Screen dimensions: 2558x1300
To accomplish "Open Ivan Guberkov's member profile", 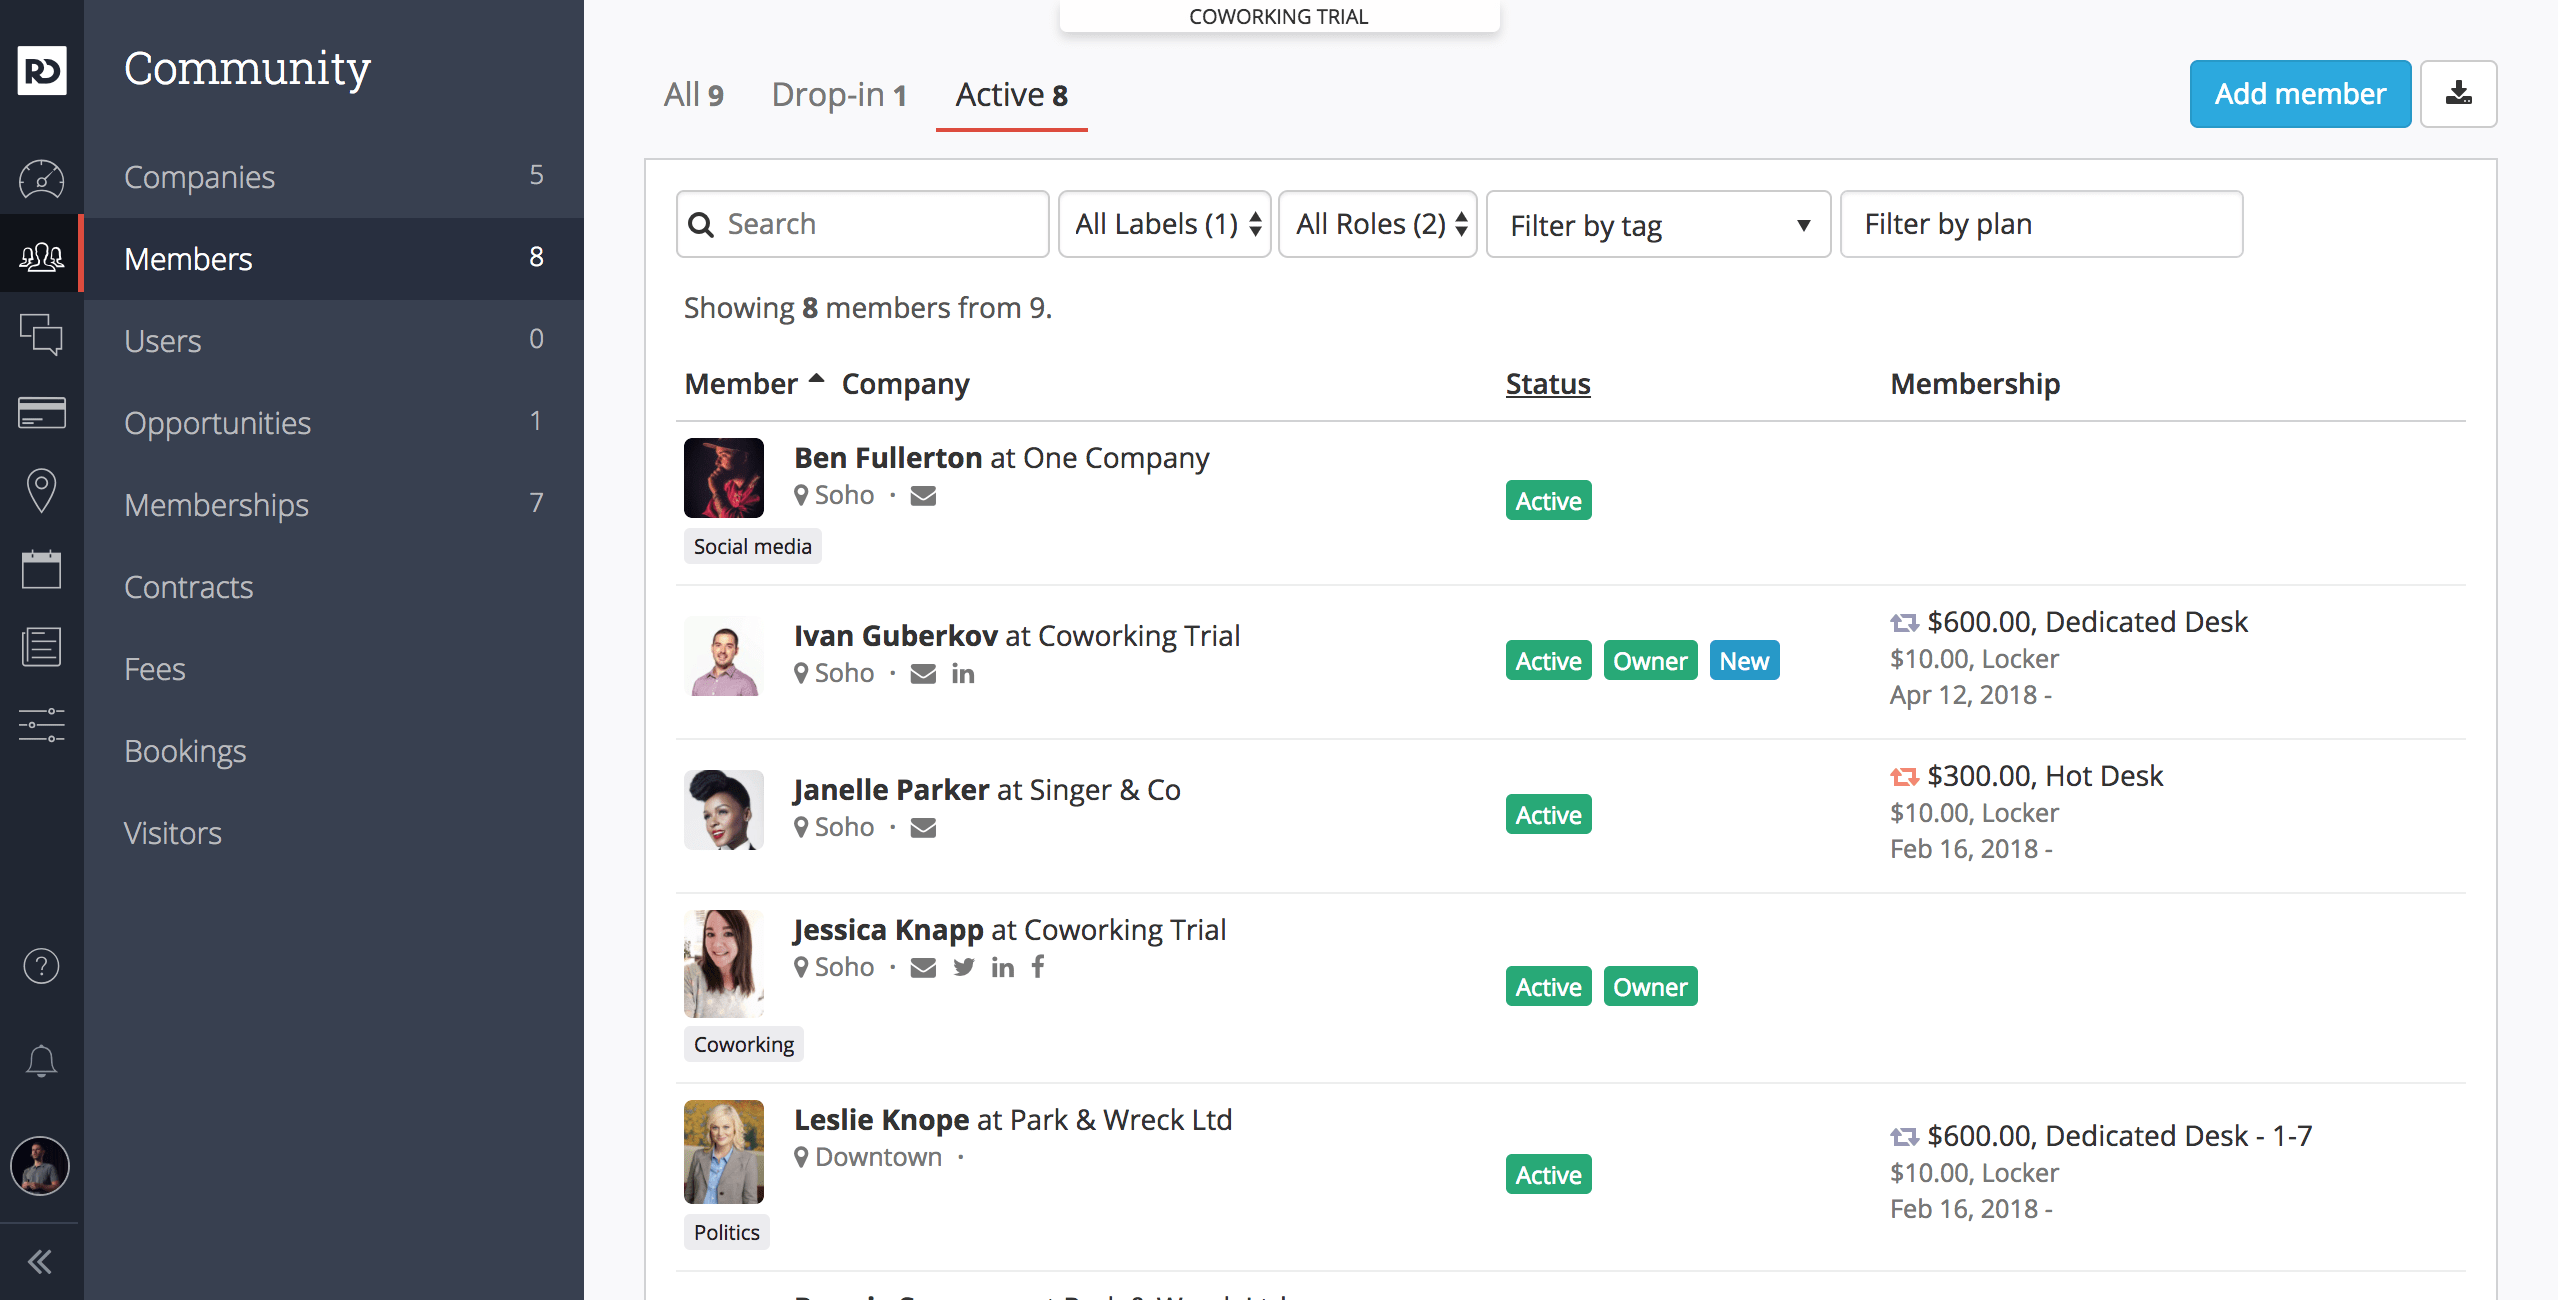I will (895, 636).
